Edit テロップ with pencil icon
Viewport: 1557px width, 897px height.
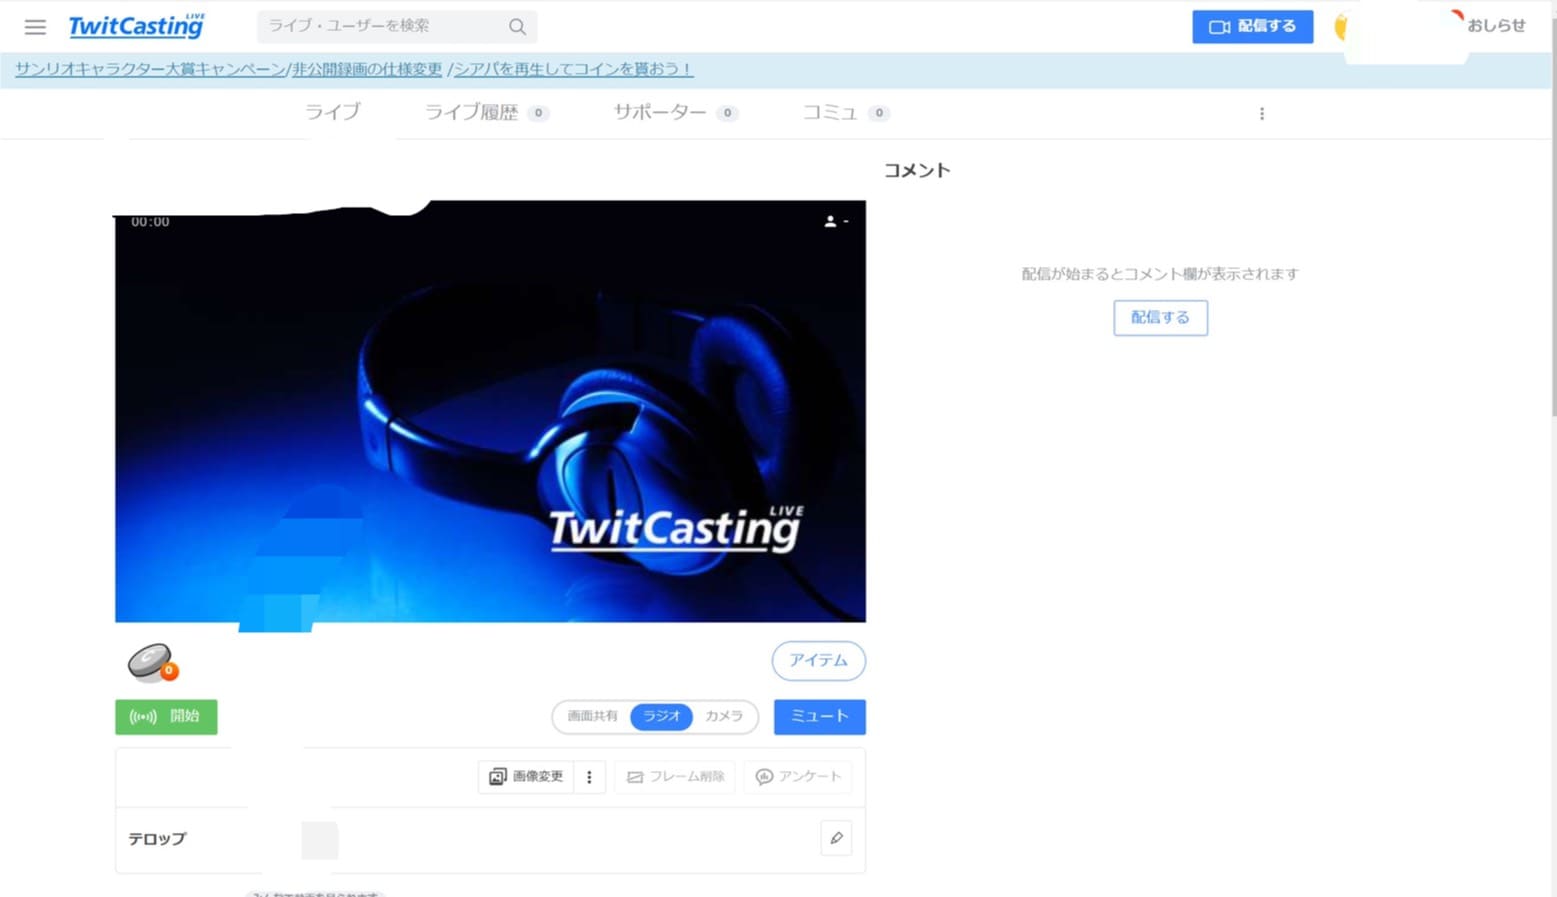[x=836, y=838]
